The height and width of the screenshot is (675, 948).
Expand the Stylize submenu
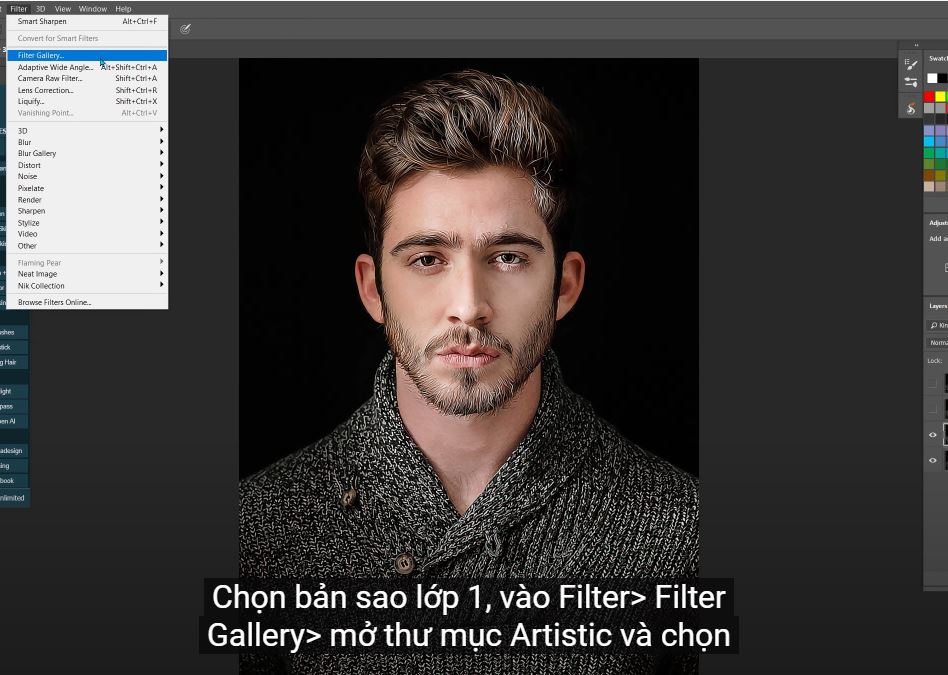coord(87,223)
